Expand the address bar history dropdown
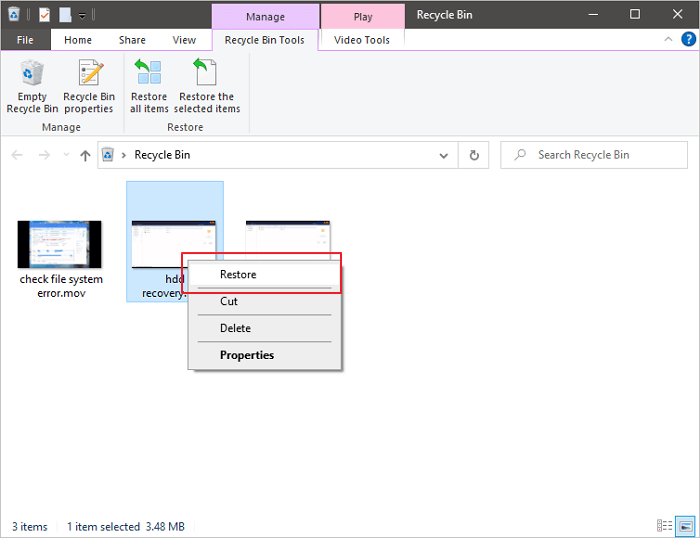The height and width of the screenshot is (538, 700). 444,155
